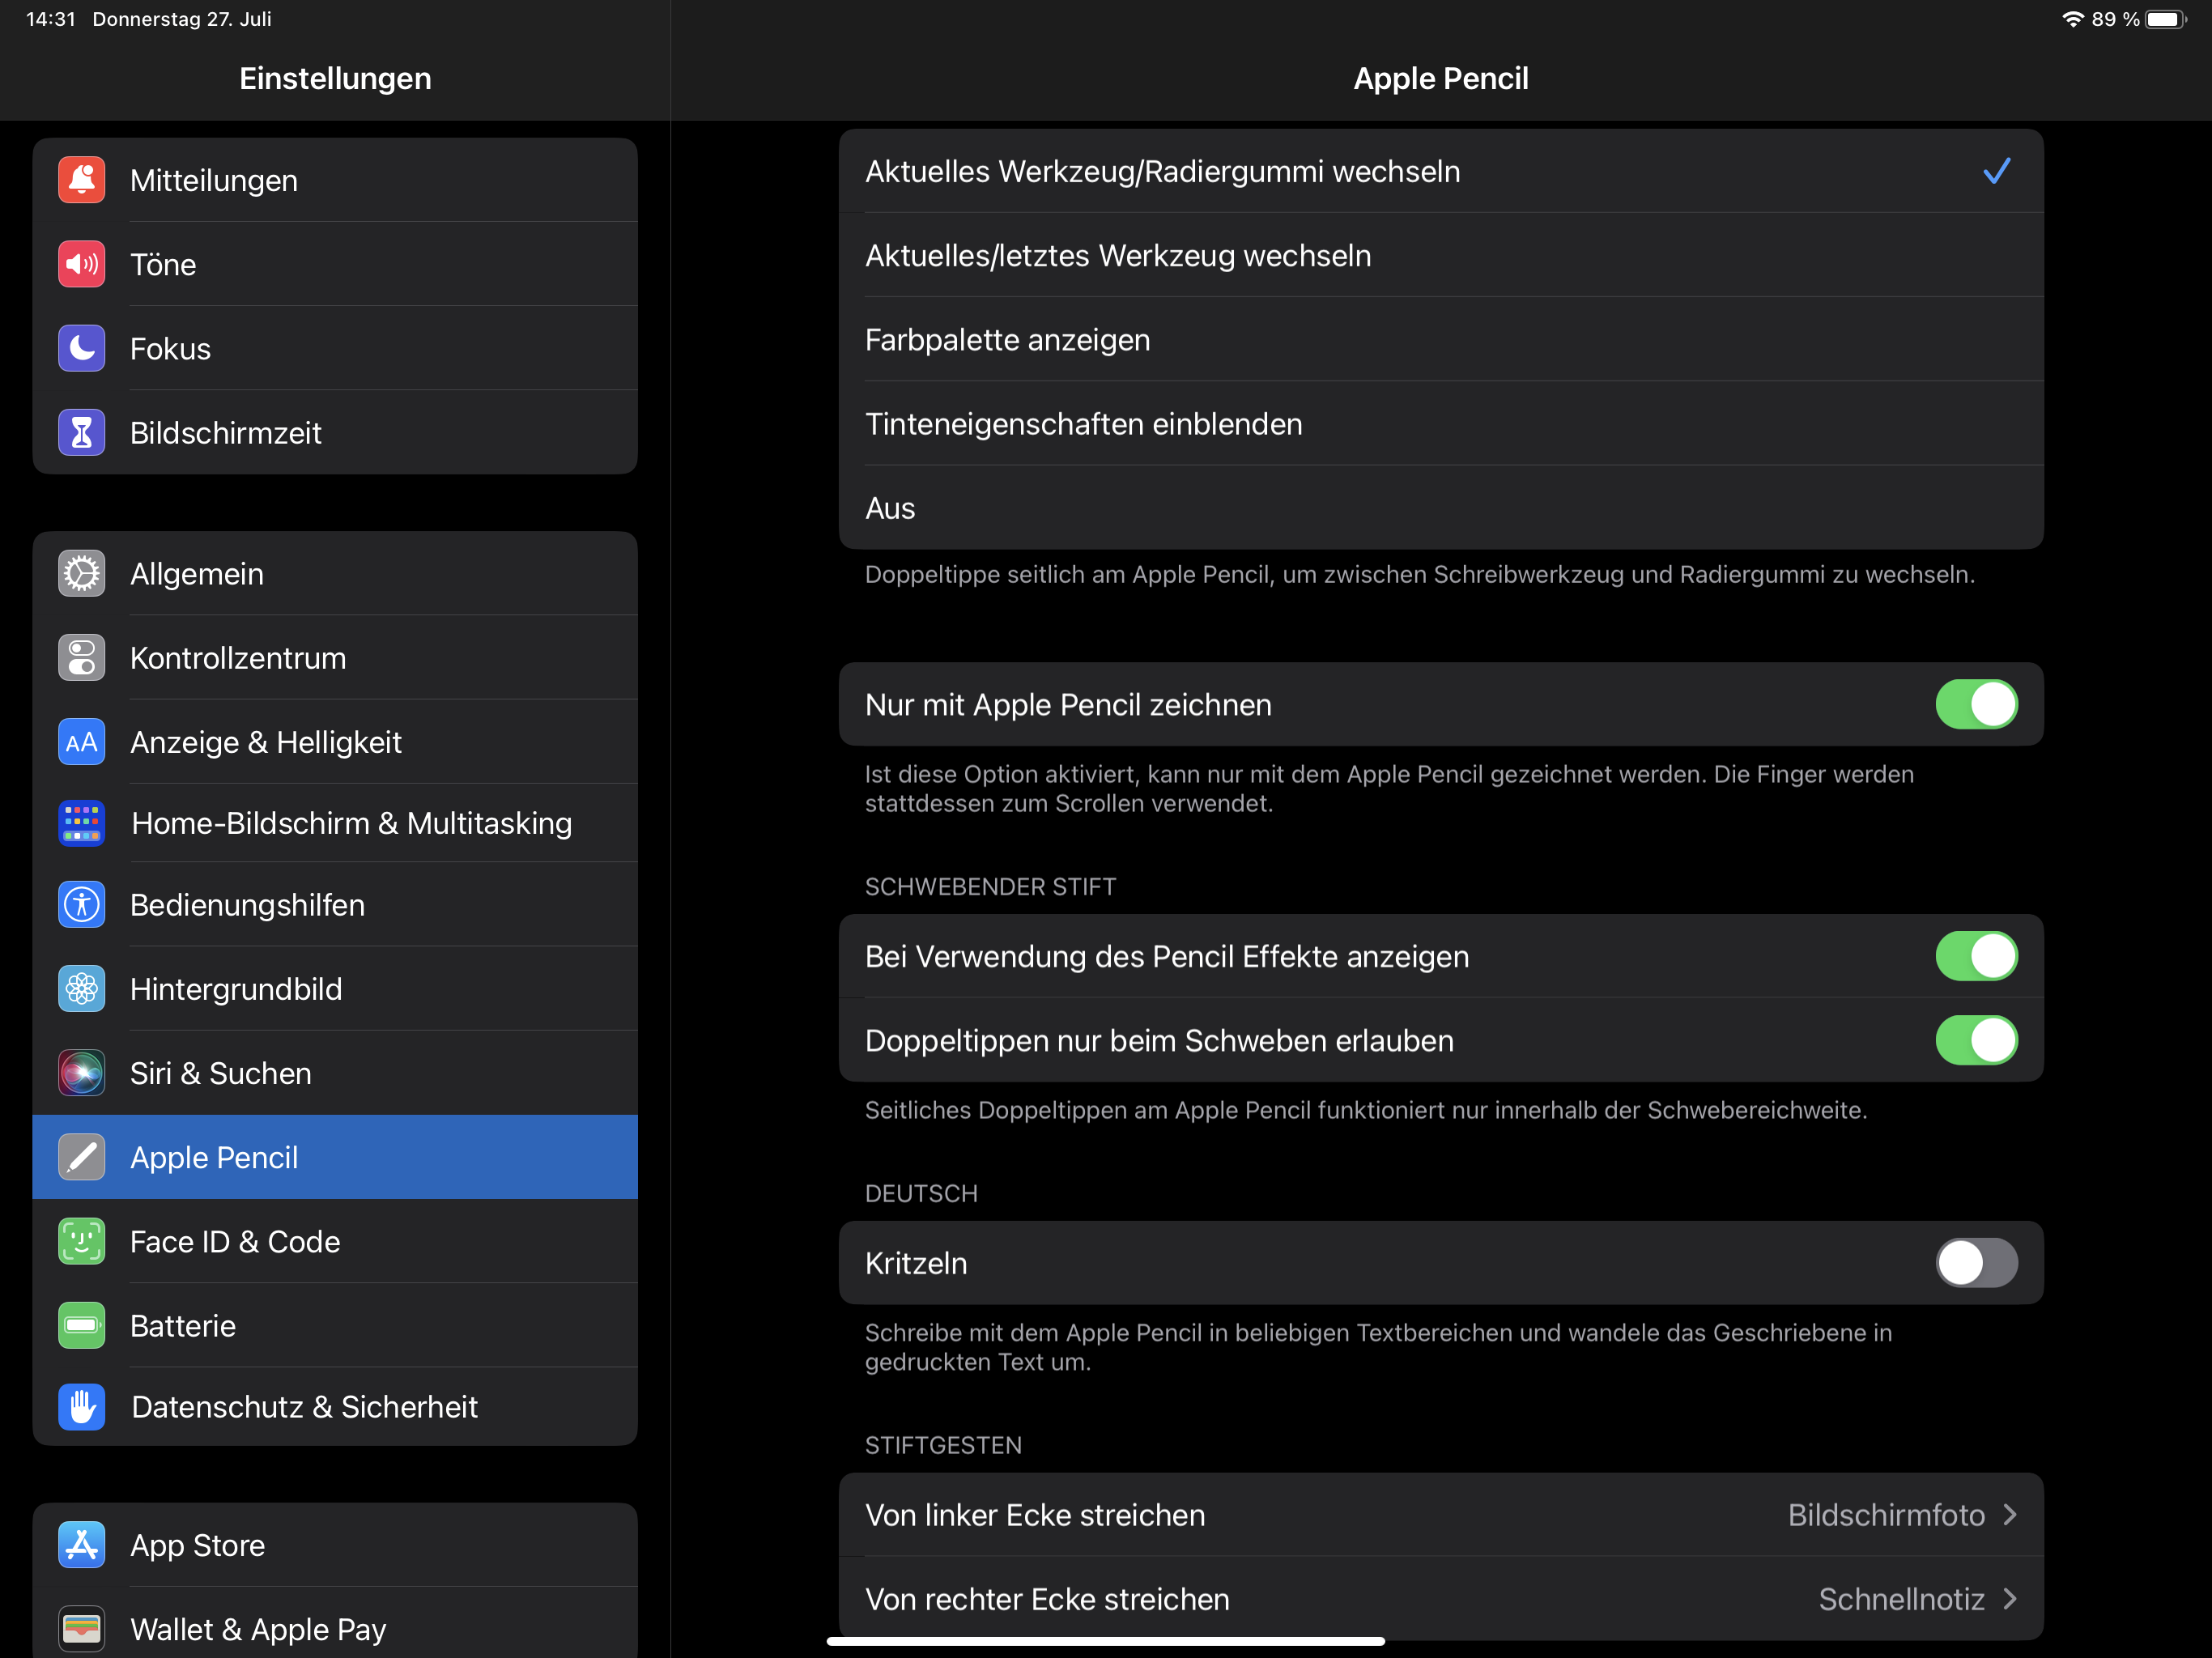Tap the Siri & Suchen icon
Image resolution: width=2212 pixels, height=1658 pixels.
point(81,1073)
